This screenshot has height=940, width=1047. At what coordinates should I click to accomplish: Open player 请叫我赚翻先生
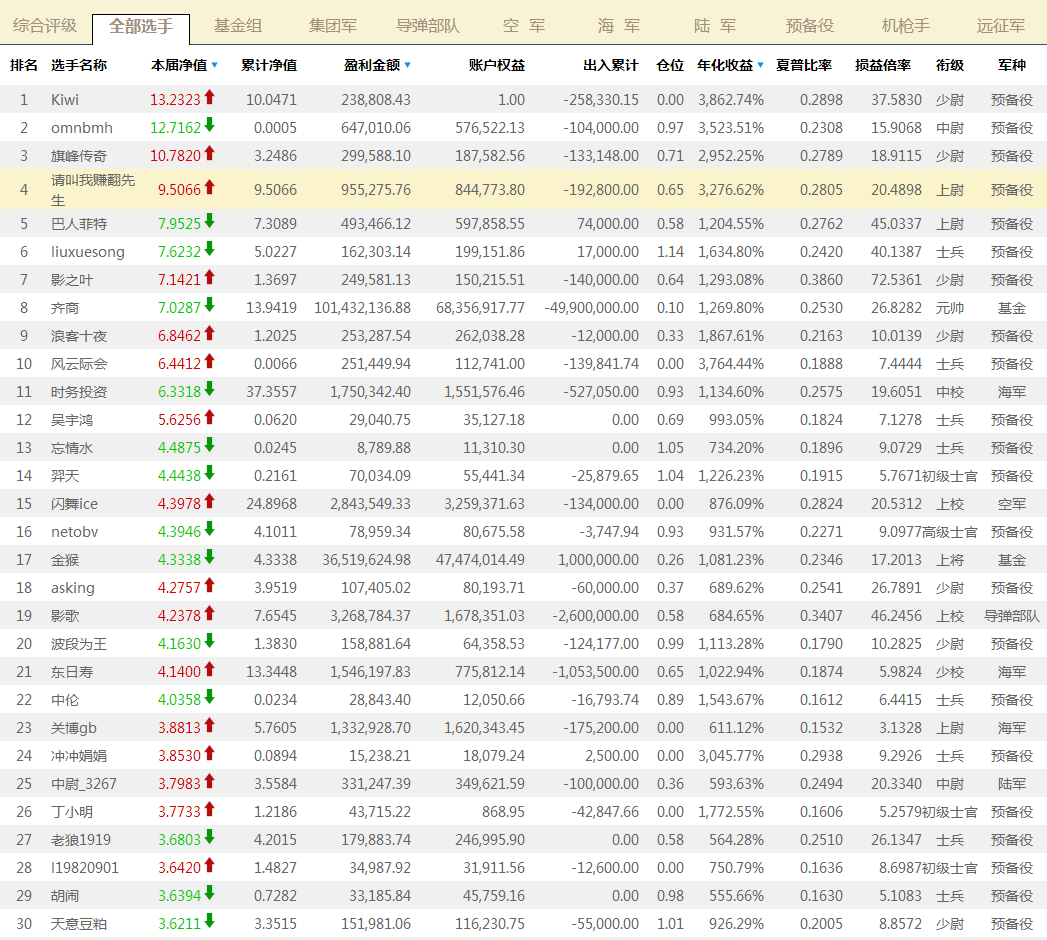click(x=93, y=190)
